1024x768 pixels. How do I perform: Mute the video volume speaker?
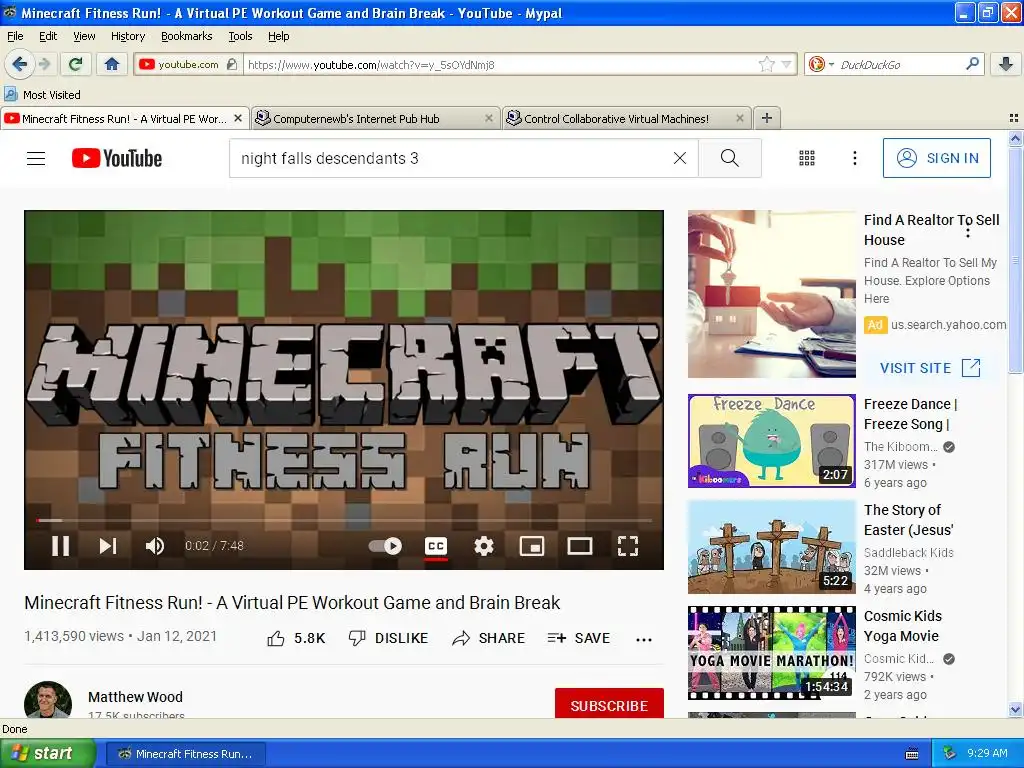[155, 546]
